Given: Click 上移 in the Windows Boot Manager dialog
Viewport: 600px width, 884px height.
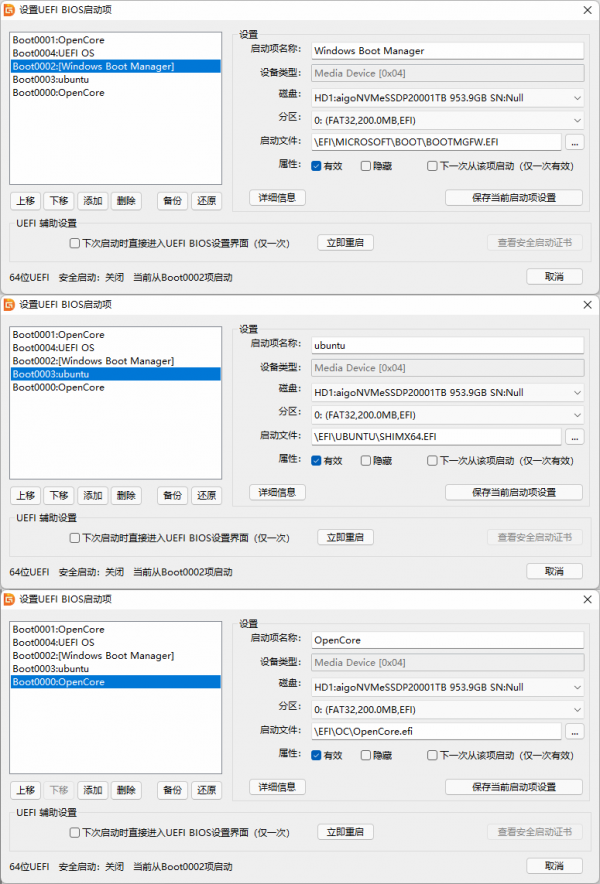Looking at the screenshot, I should (25, 201).
